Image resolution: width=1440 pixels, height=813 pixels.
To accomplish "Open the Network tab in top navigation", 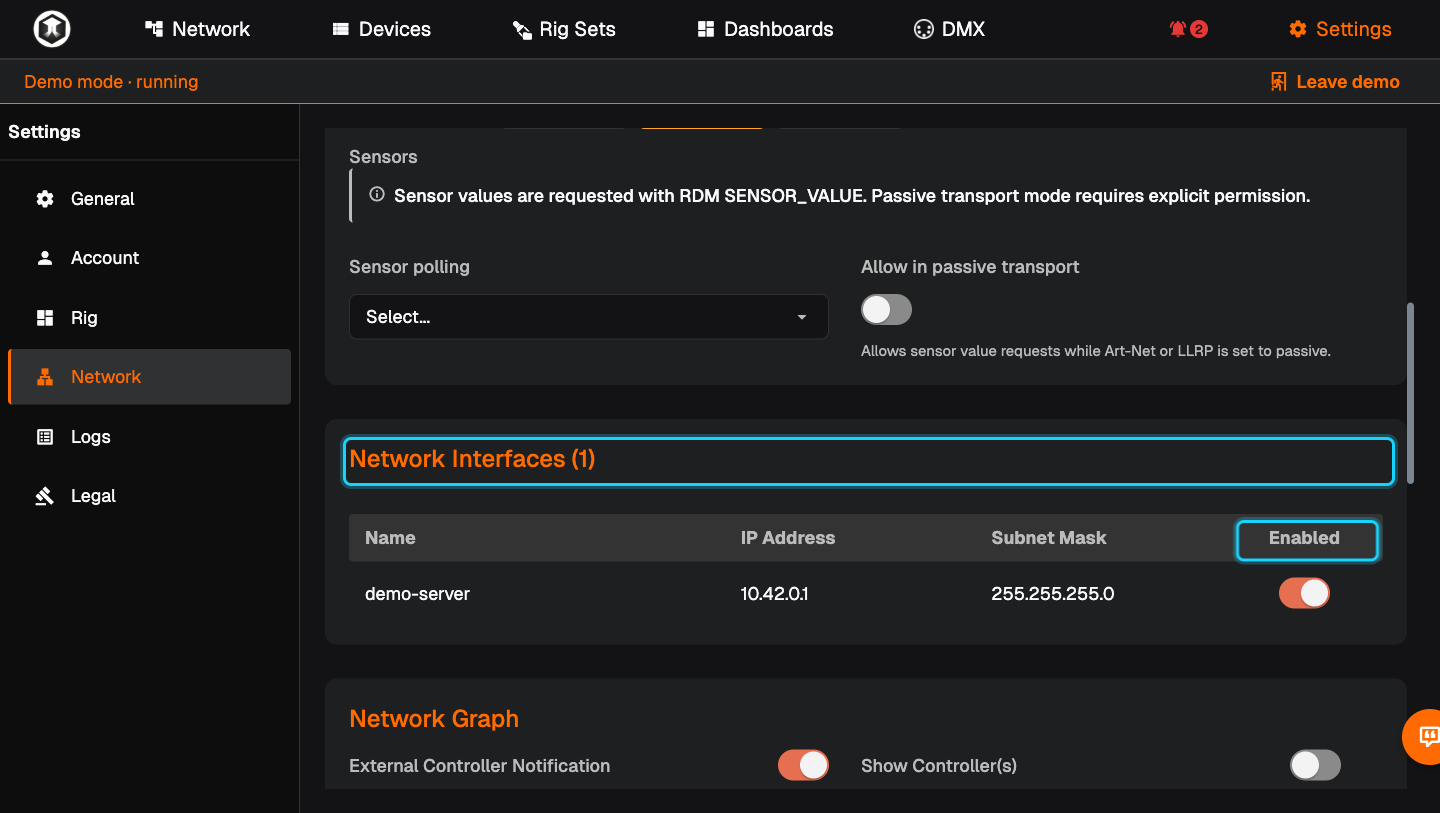I will pyautogui.click(x=197, y=29).
